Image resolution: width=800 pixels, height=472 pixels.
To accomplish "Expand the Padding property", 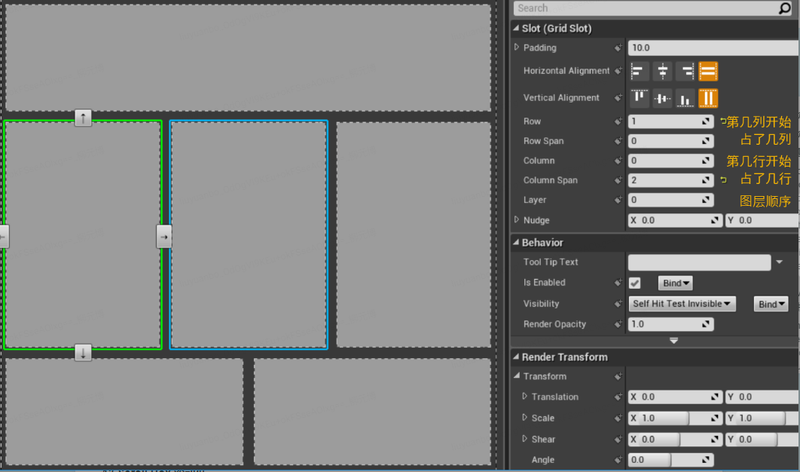I will click(516, 47).
